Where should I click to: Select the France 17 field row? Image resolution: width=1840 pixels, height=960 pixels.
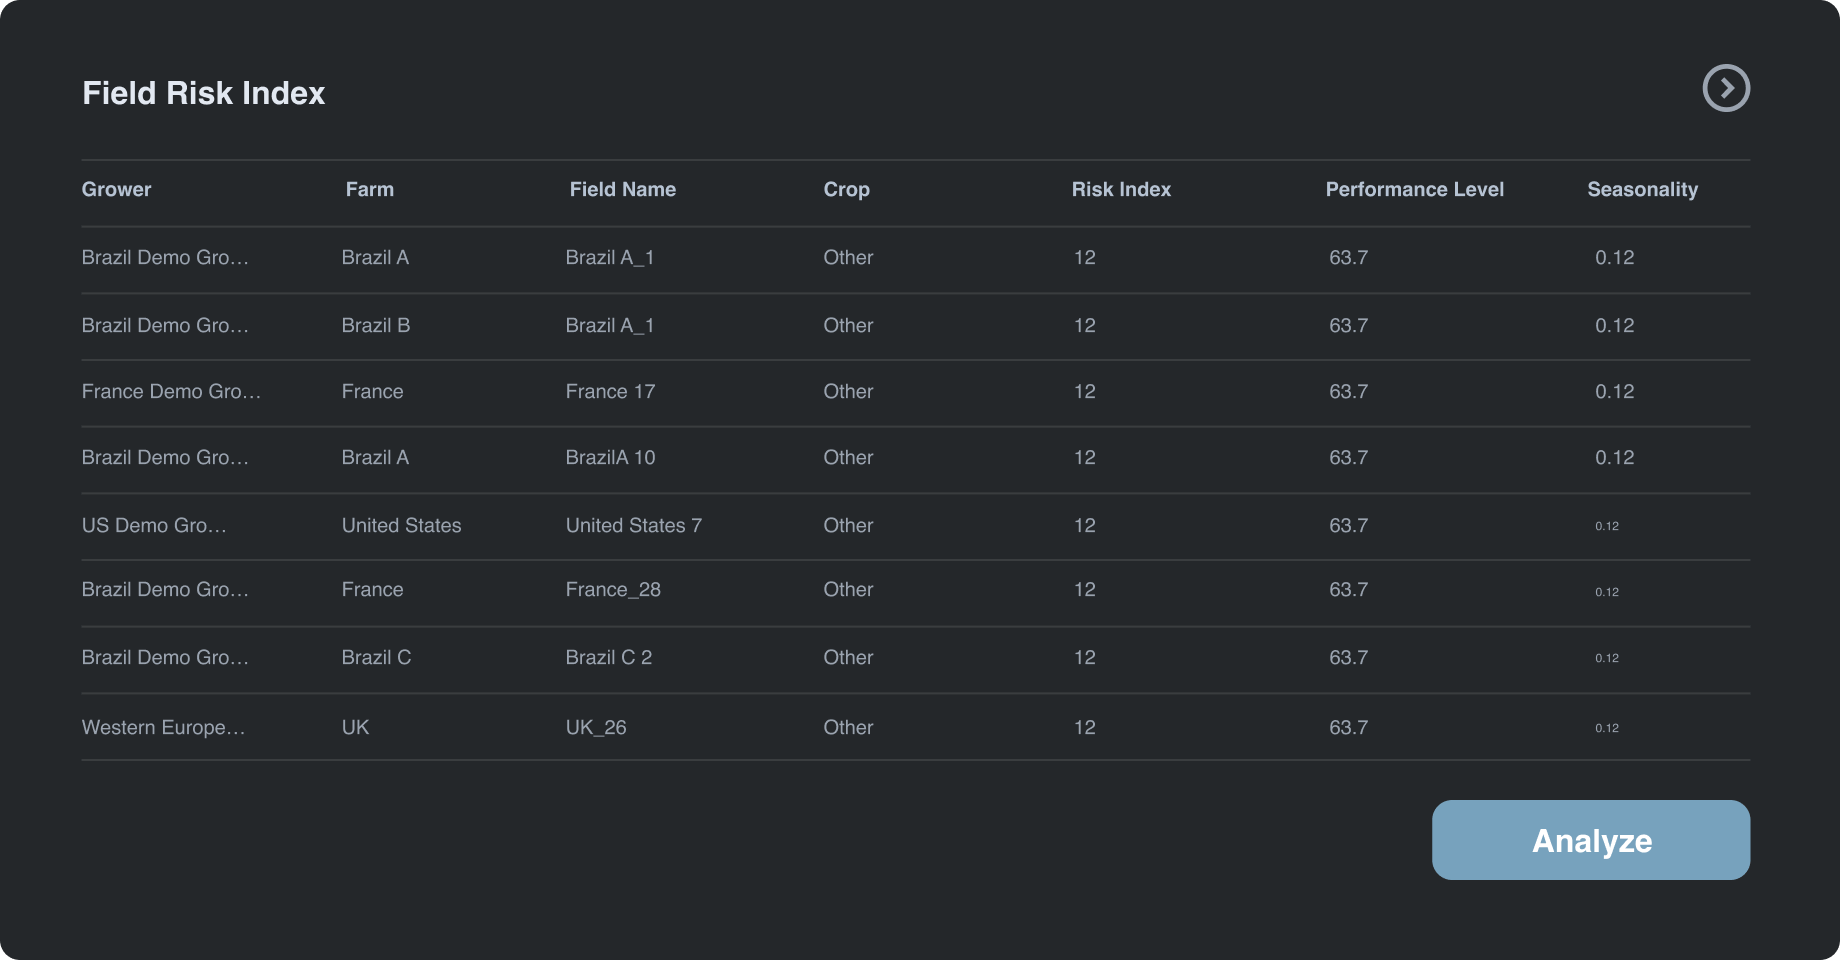pyautogui.click(x=610, y=391)
